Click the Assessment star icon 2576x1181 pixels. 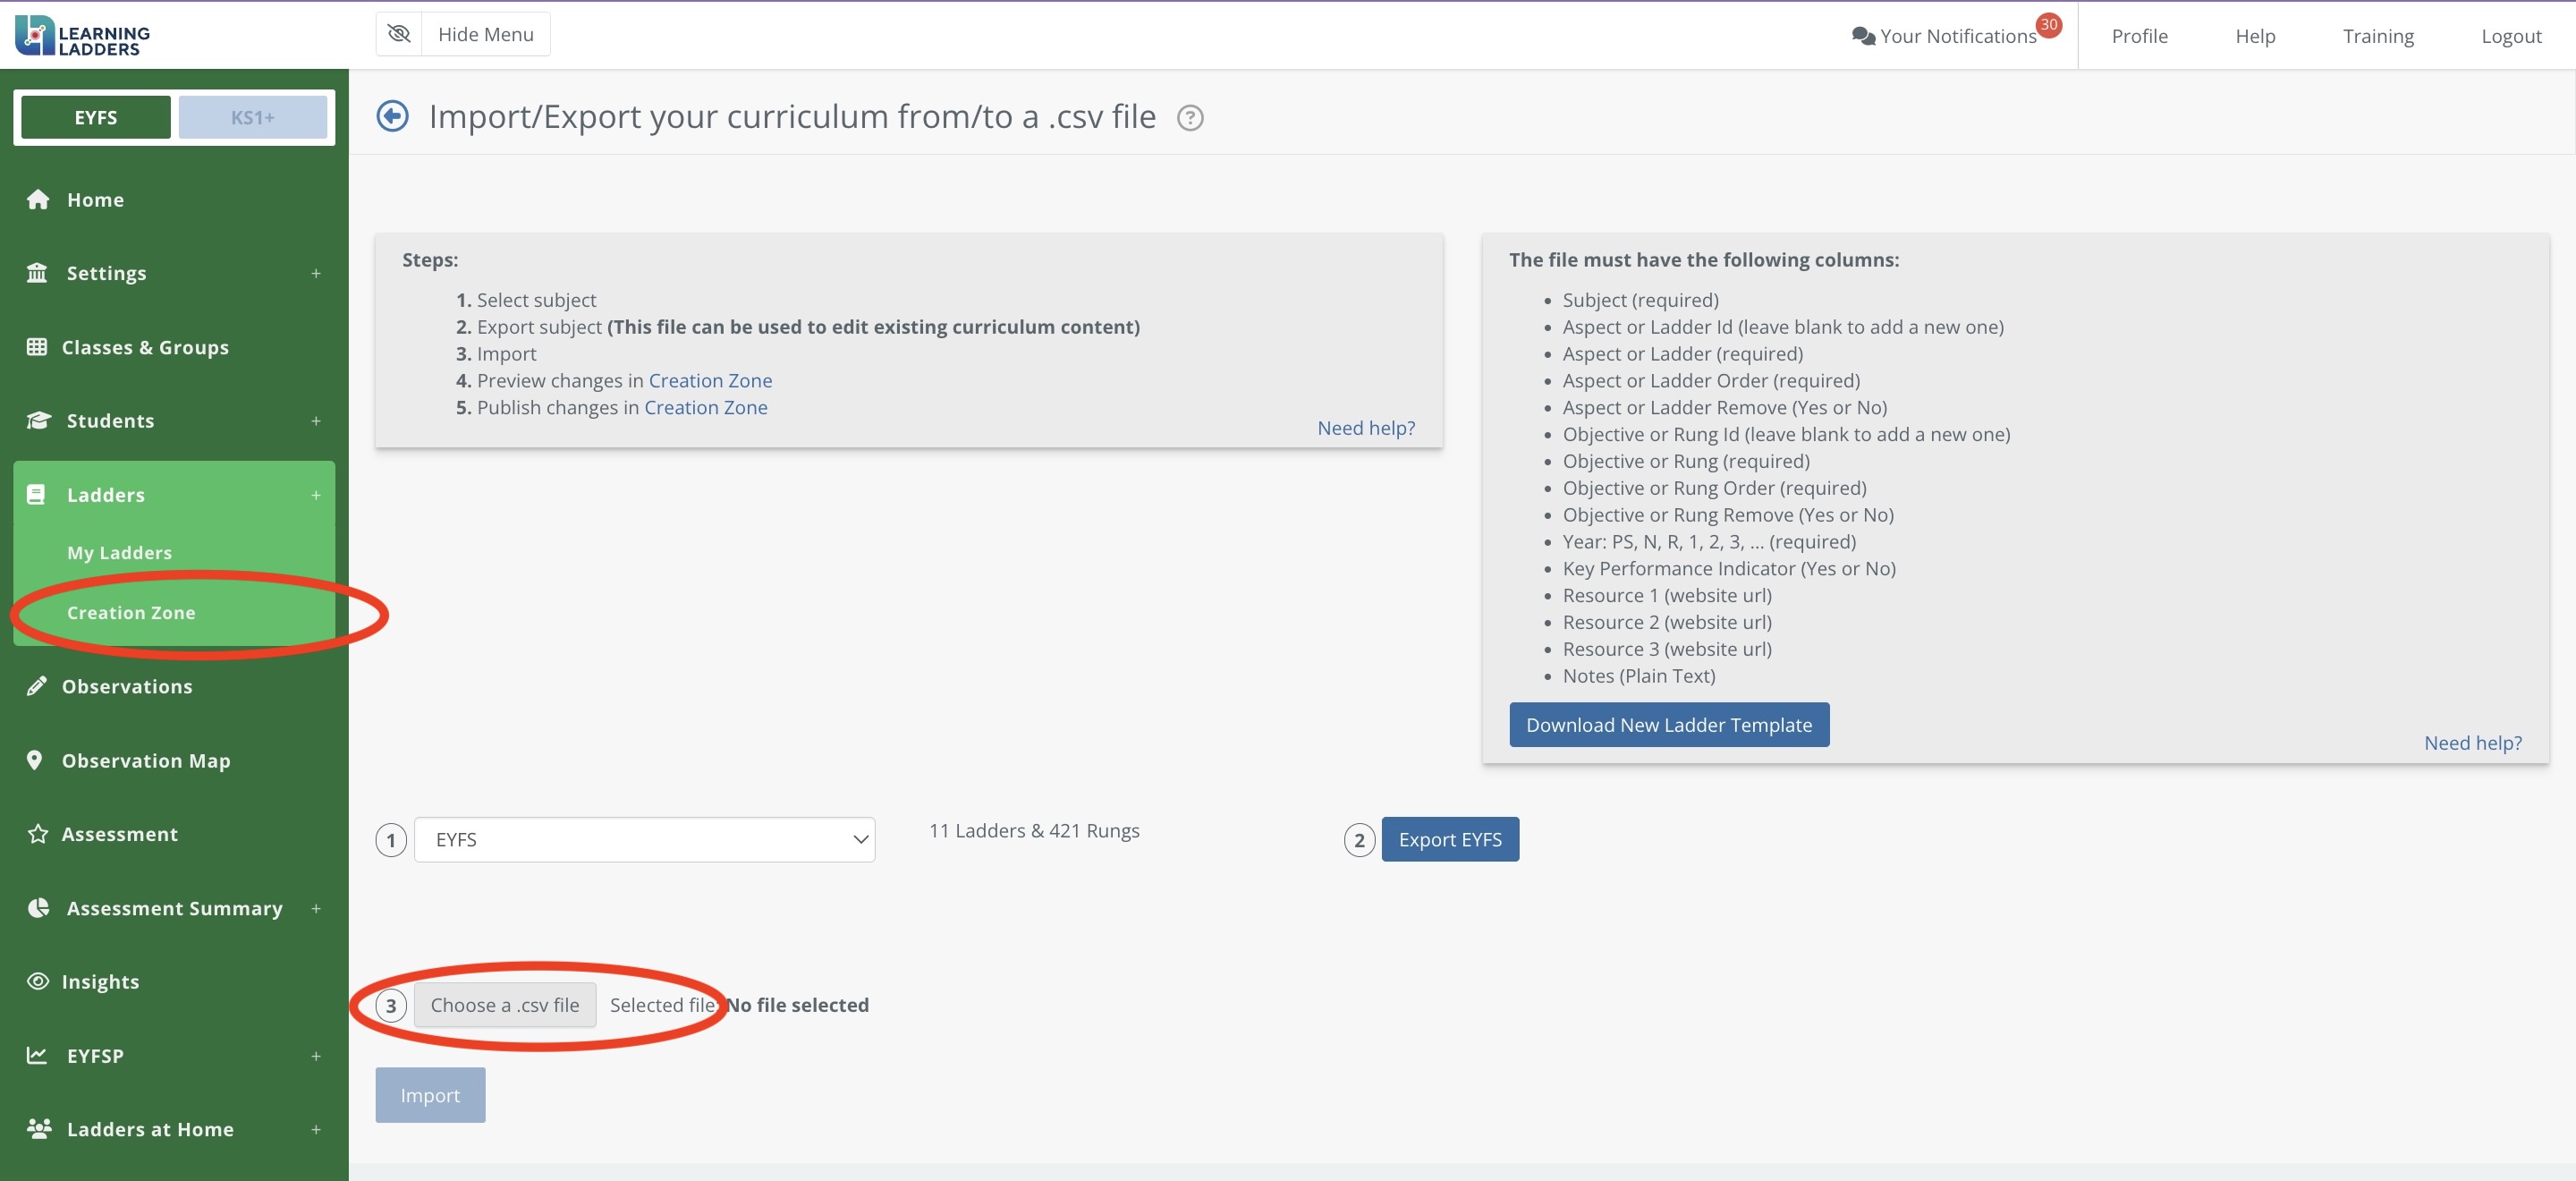click(38, 834)
